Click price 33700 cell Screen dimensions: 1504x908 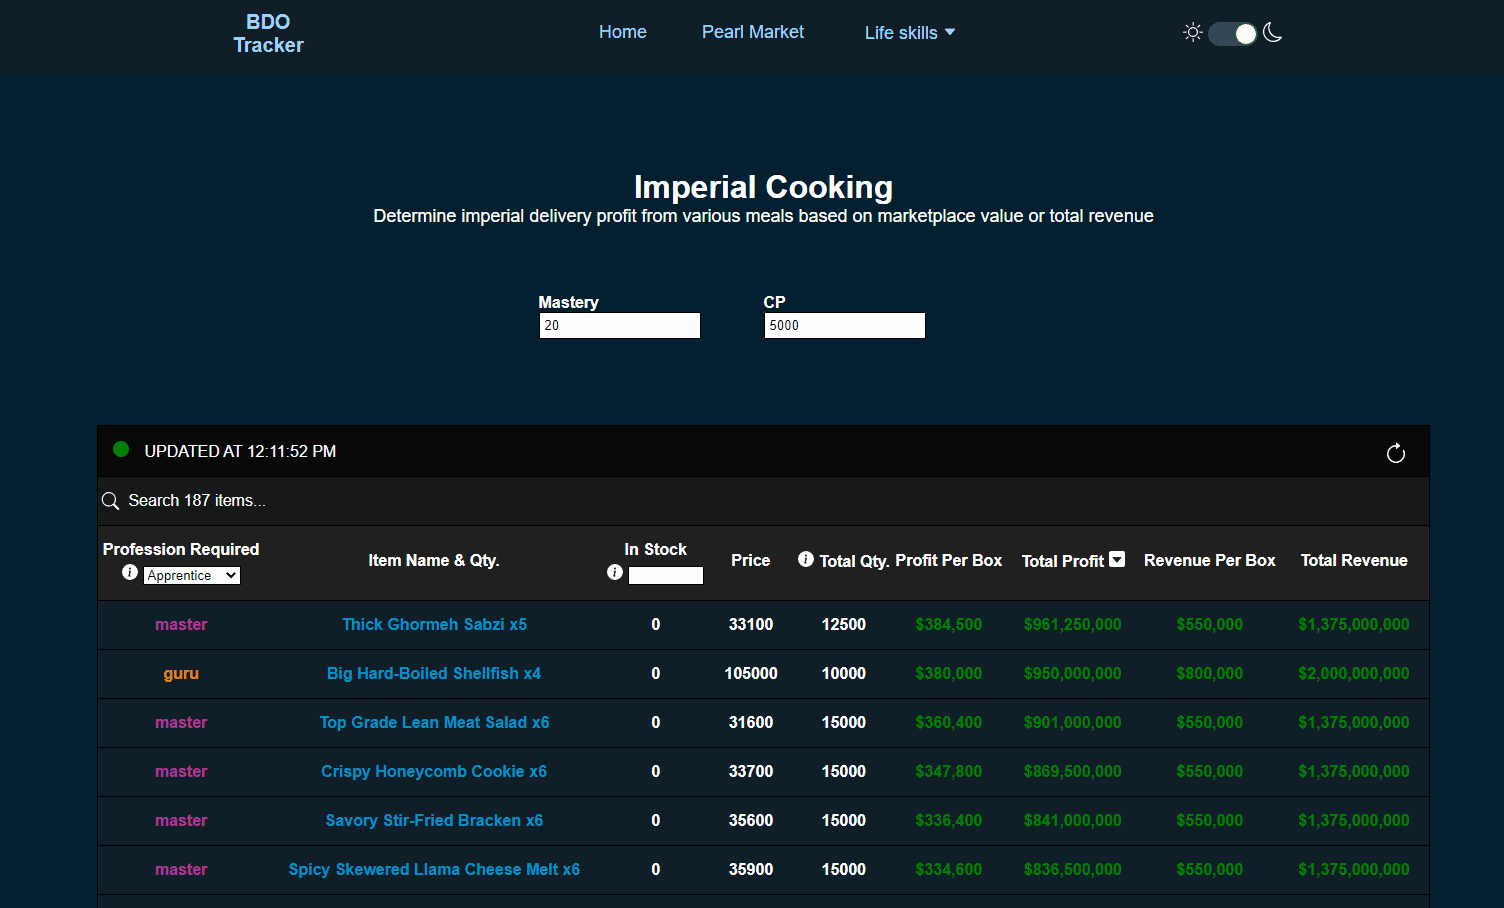[x=751, y=771]
